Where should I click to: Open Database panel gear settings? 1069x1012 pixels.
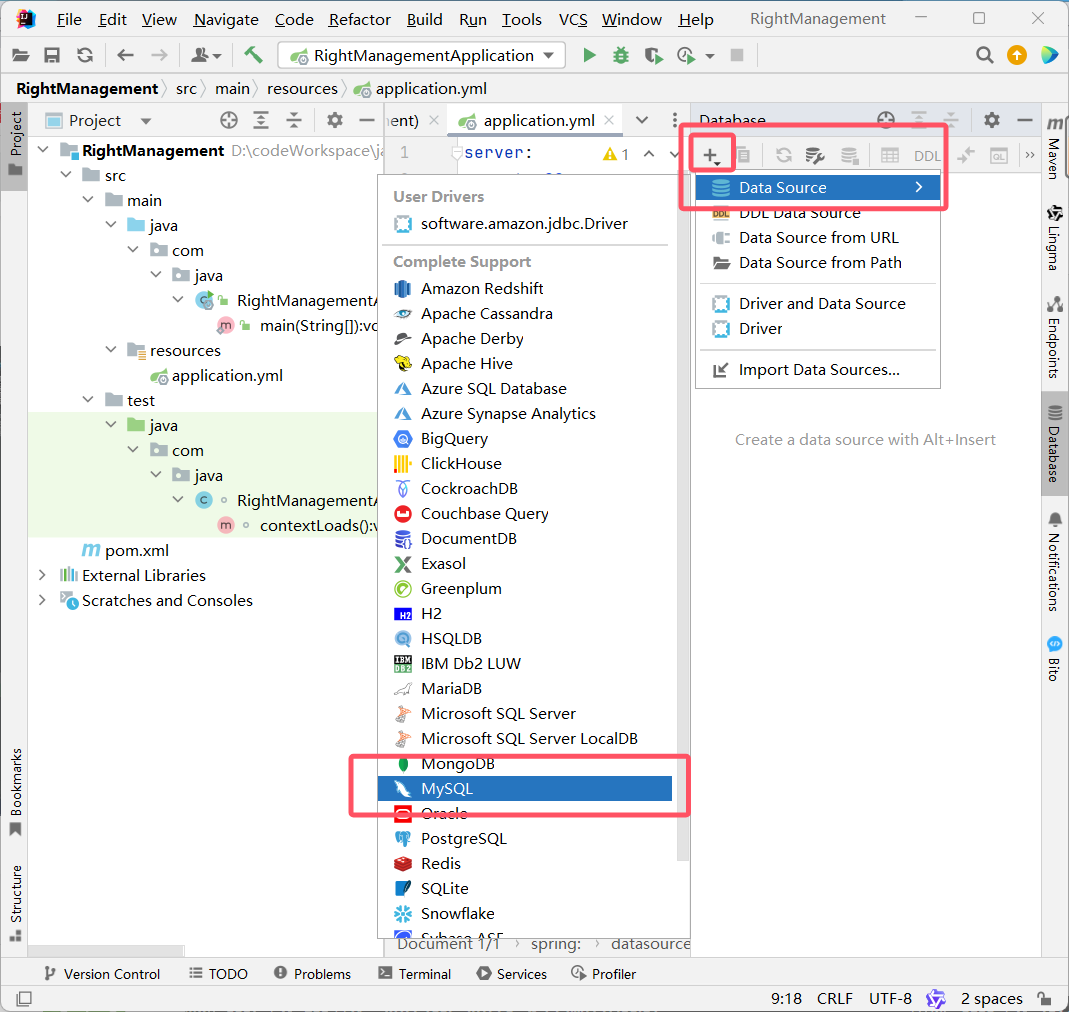[x=991, y=121]
